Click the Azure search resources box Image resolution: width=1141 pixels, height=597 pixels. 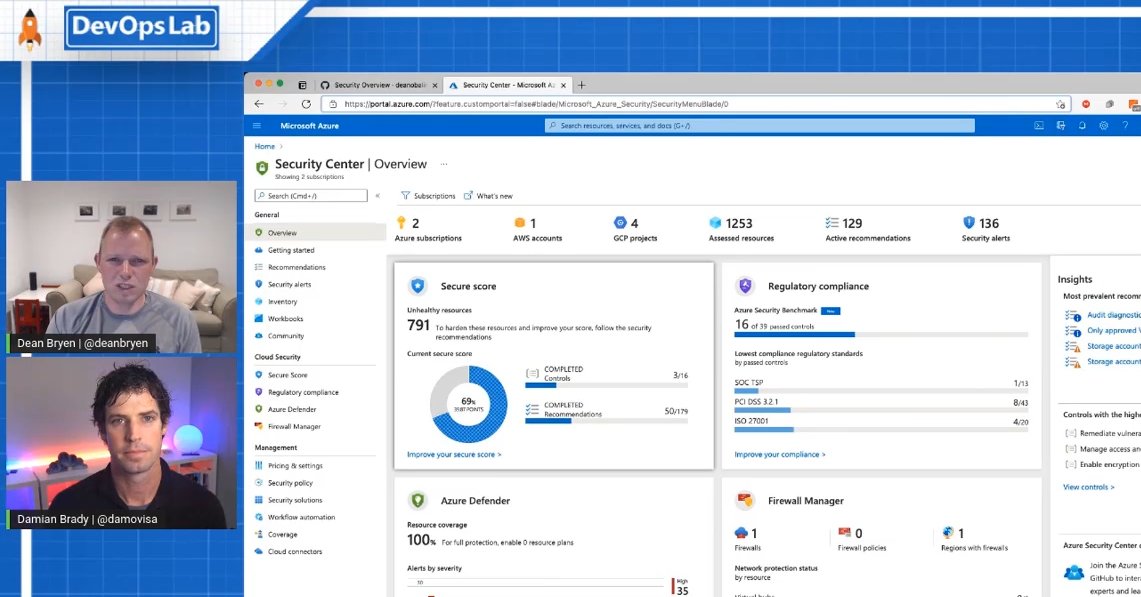(760, 125)
